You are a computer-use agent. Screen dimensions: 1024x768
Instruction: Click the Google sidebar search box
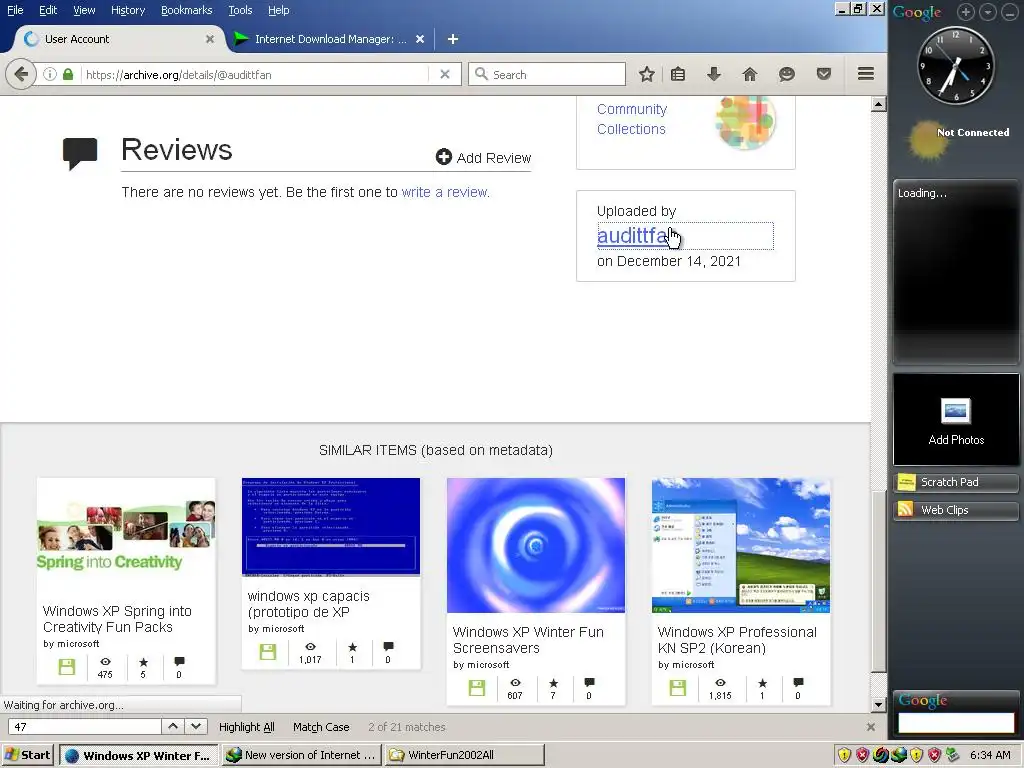pyautogui.click(x=955, y=722)
